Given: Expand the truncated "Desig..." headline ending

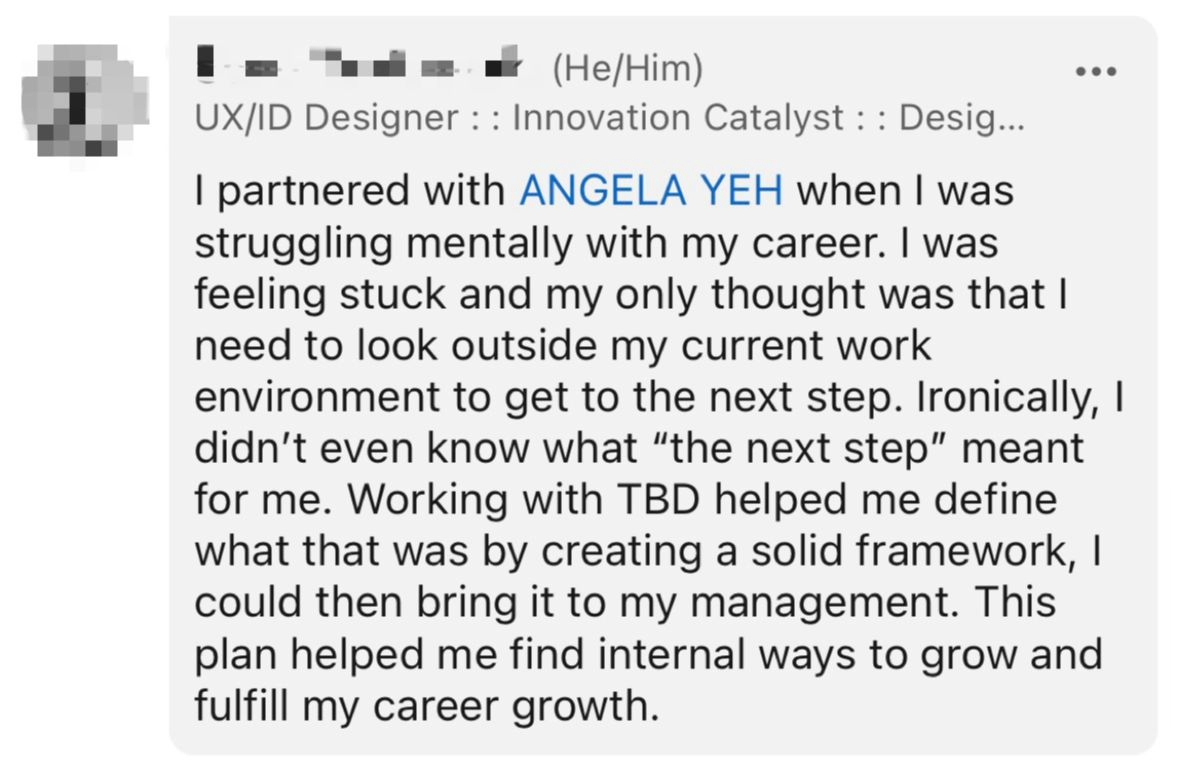Looking at the screenshot, I should point(962,118).
